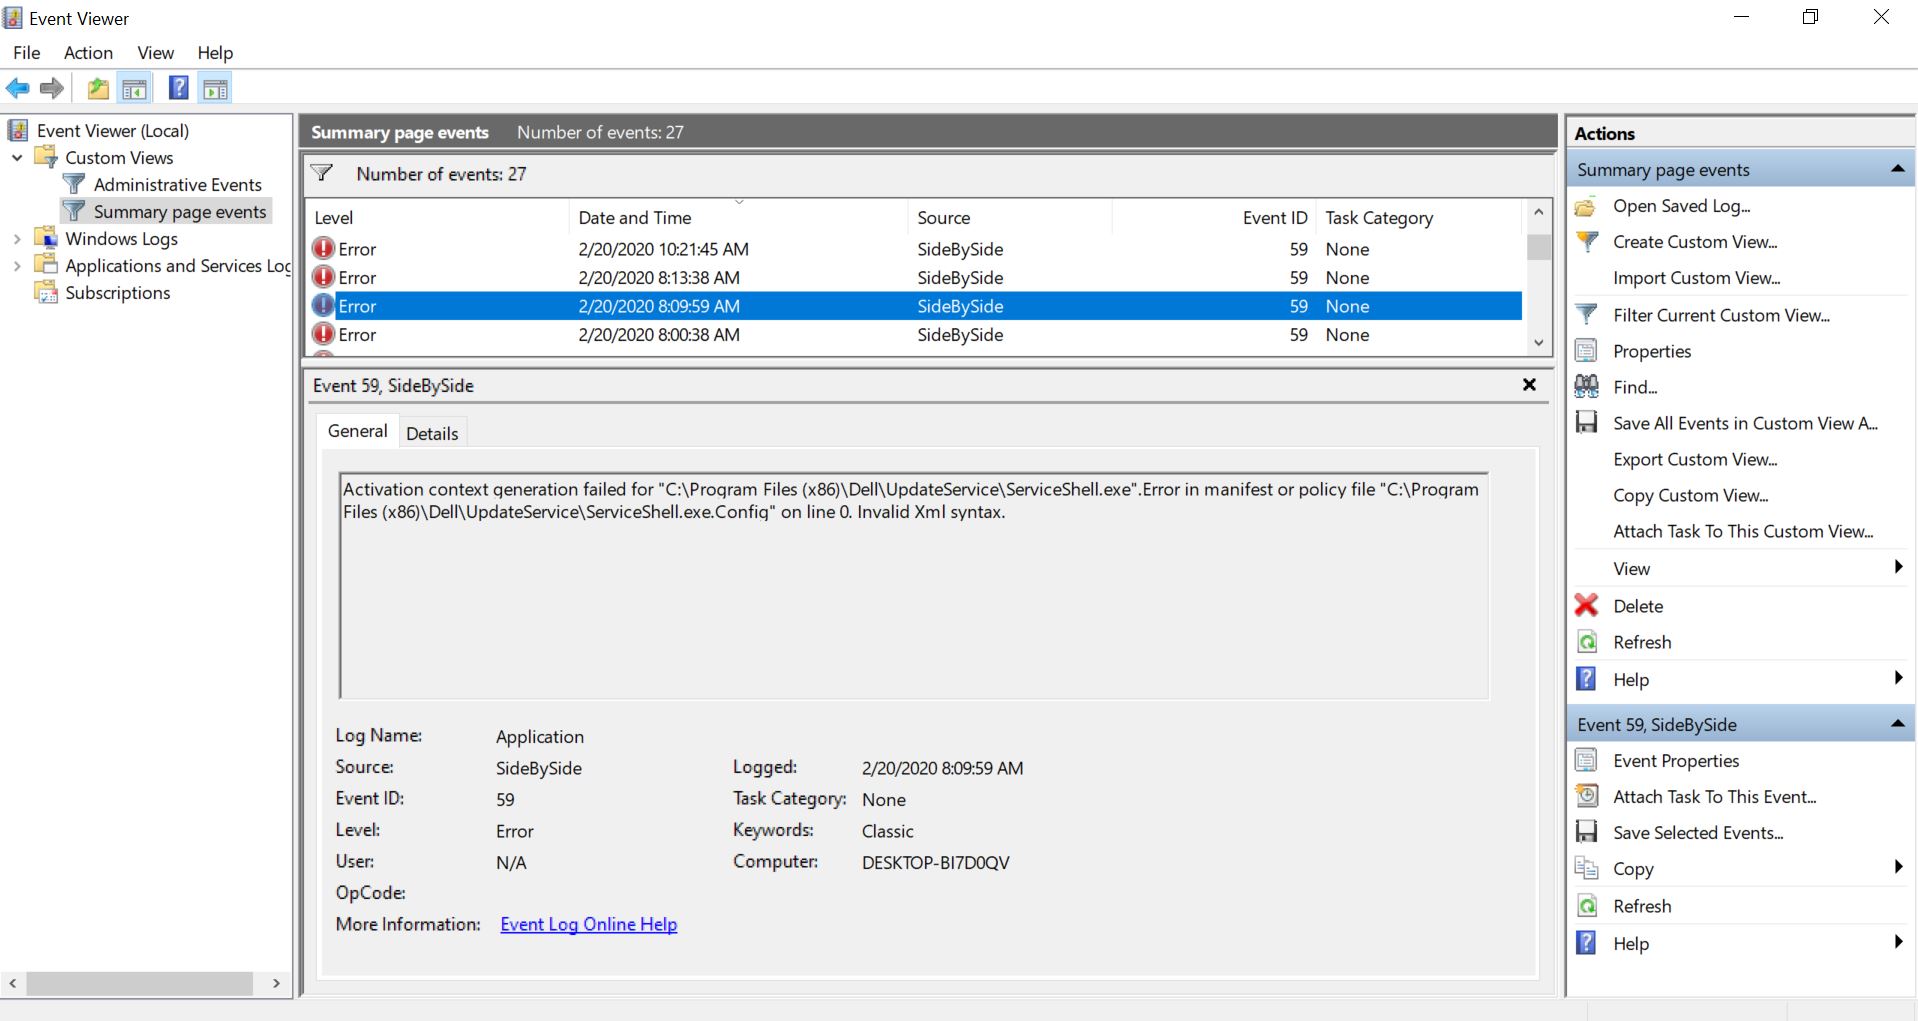The image size is (1918, 1021).
Task: Click the Help icon under Summary page events
Action: 1586,679
